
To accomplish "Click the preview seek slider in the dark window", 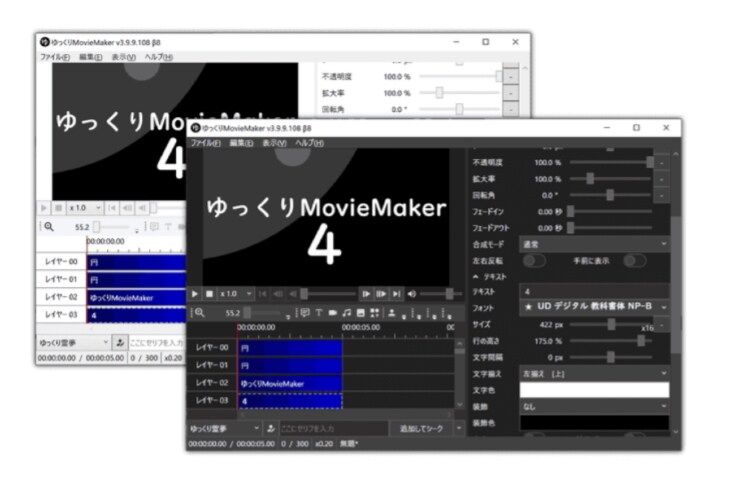I will point(329,294).
